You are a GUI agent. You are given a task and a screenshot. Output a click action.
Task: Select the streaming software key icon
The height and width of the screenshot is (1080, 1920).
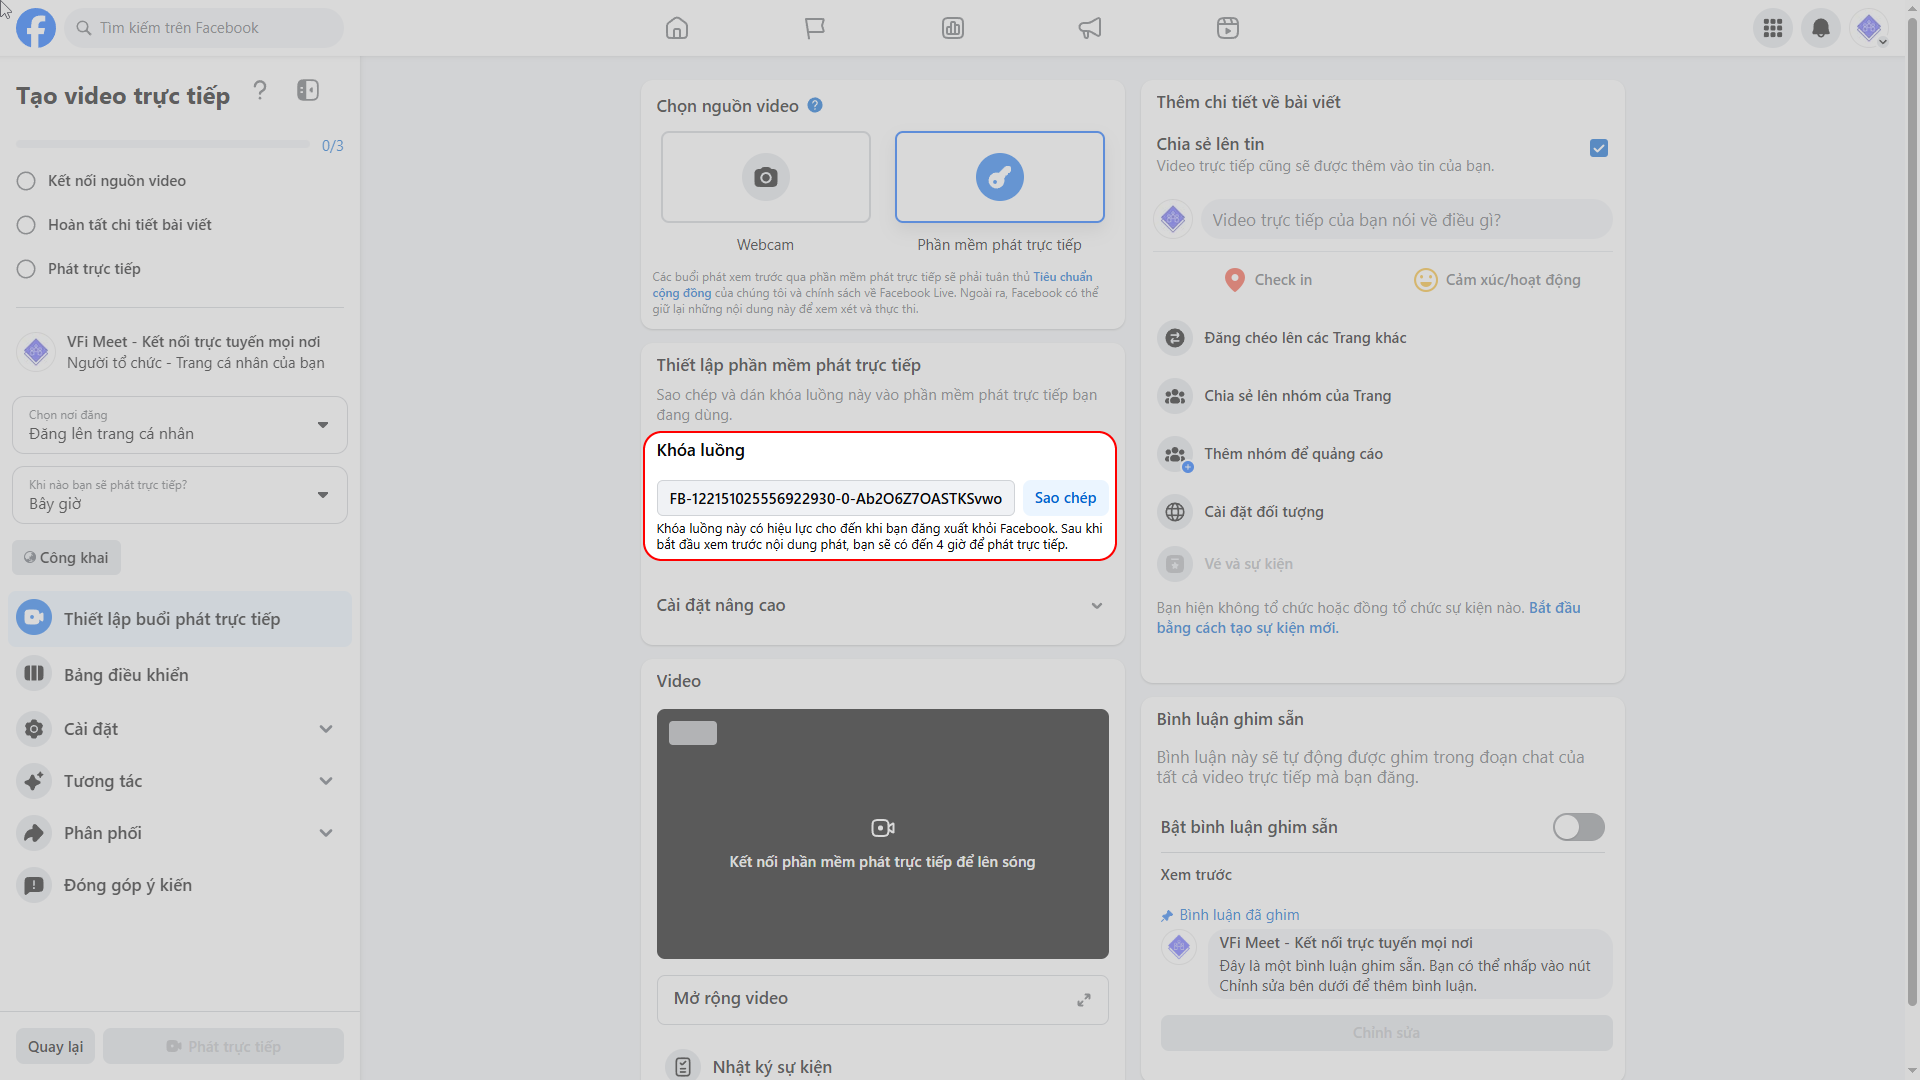[999, 178]
